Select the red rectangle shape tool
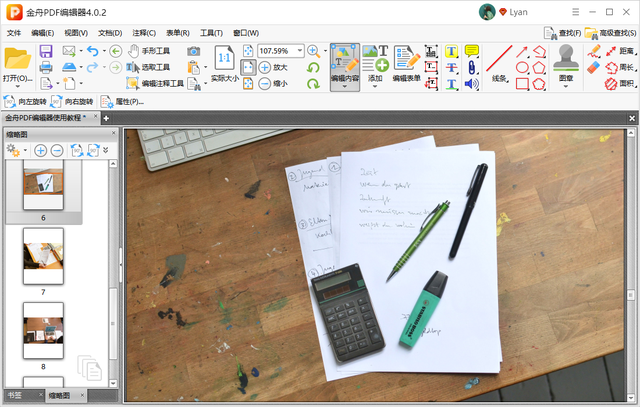 [522, 84]
